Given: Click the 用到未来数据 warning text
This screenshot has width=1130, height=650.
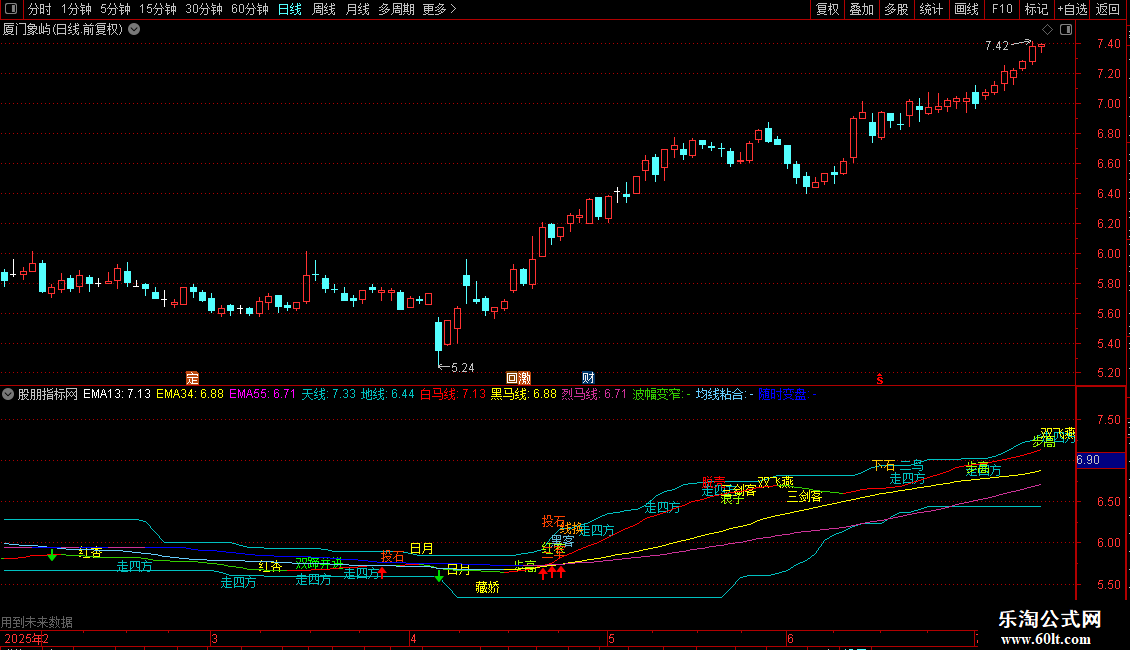Looking at the screenshot, I should point(37,622).
